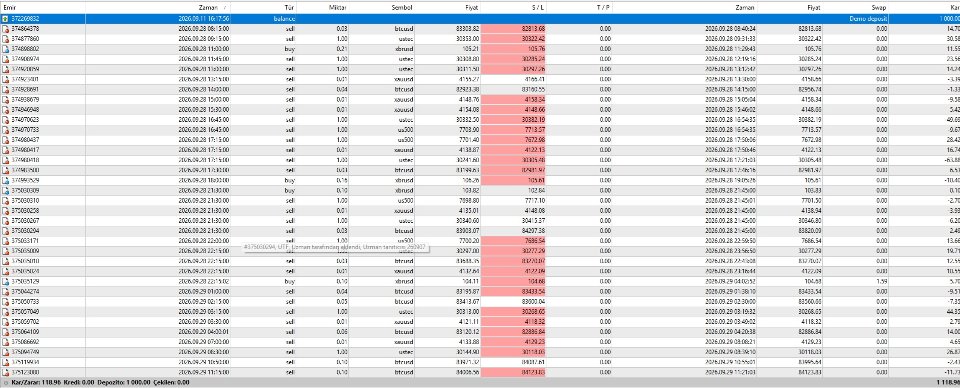
Task: Select order number 375030294
Action: [25, 231]
